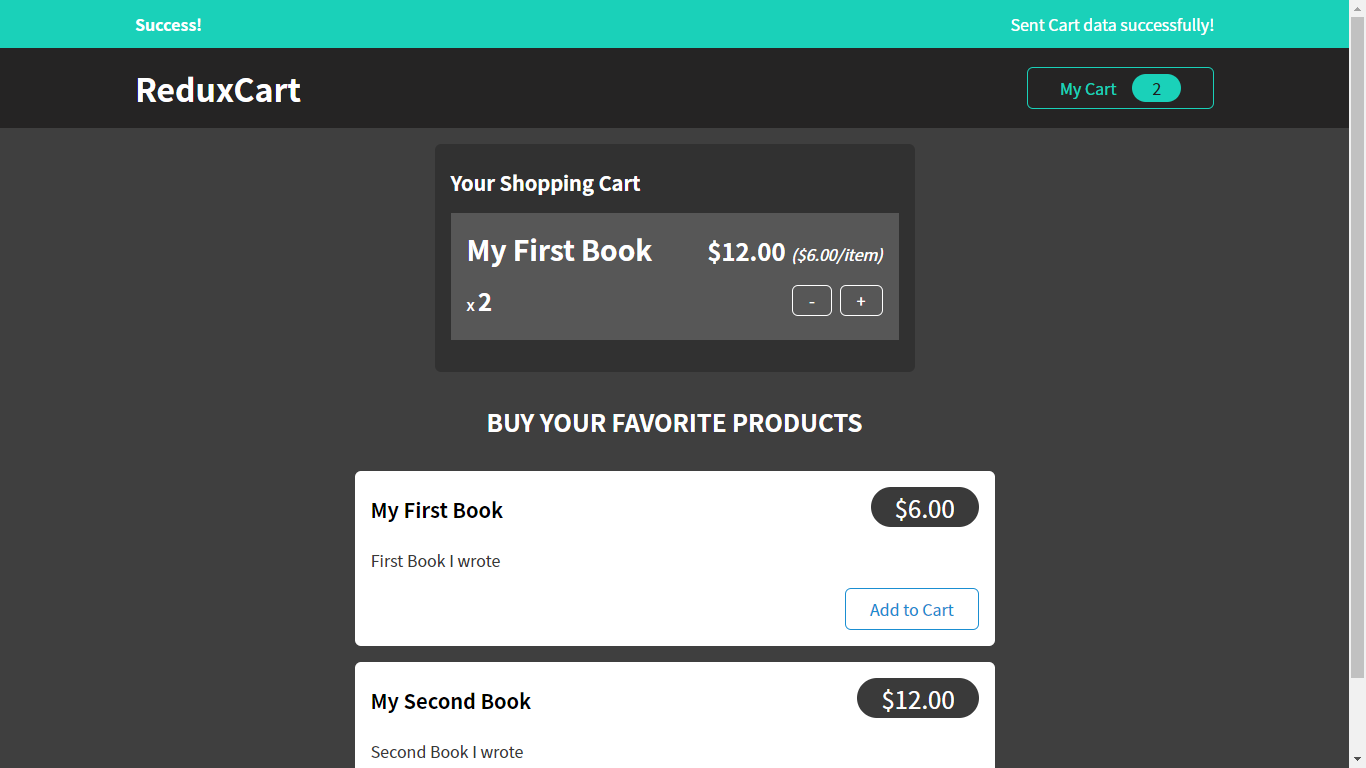
Task: Select the Your Shopping Cart heading
Action: click(545, 183)
